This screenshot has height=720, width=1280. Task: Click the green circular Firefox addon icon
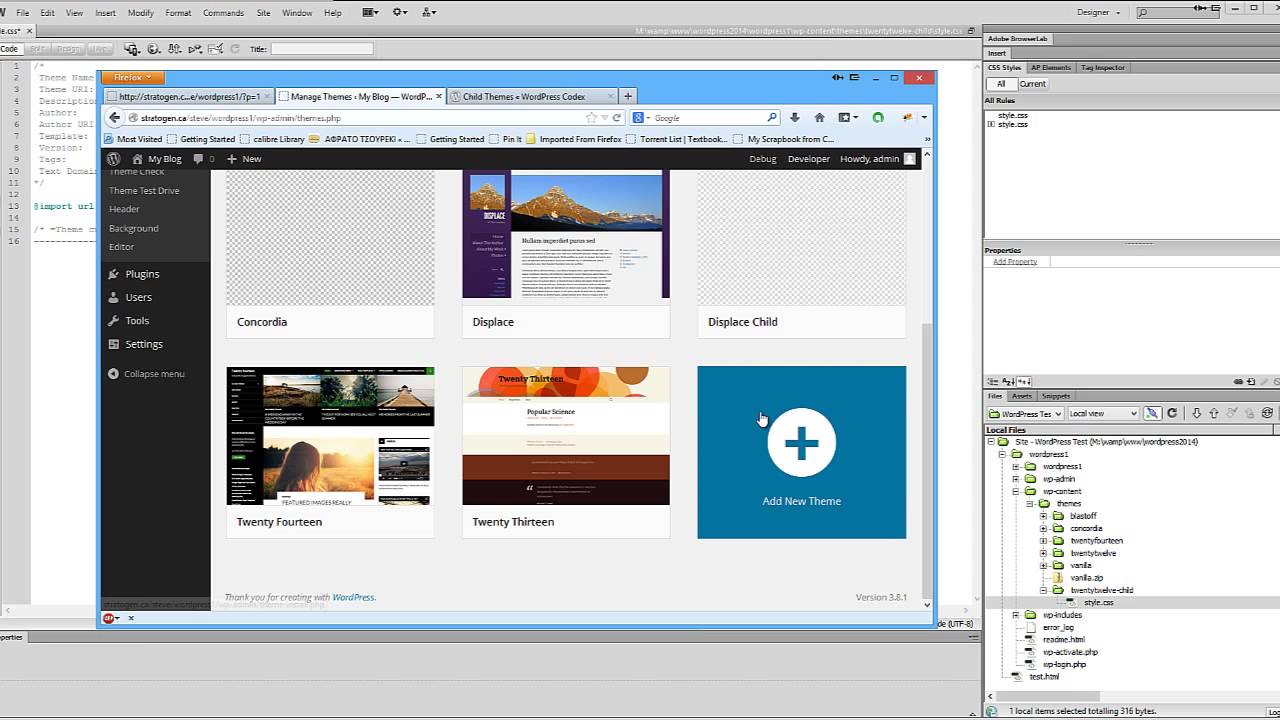(878, 118)
